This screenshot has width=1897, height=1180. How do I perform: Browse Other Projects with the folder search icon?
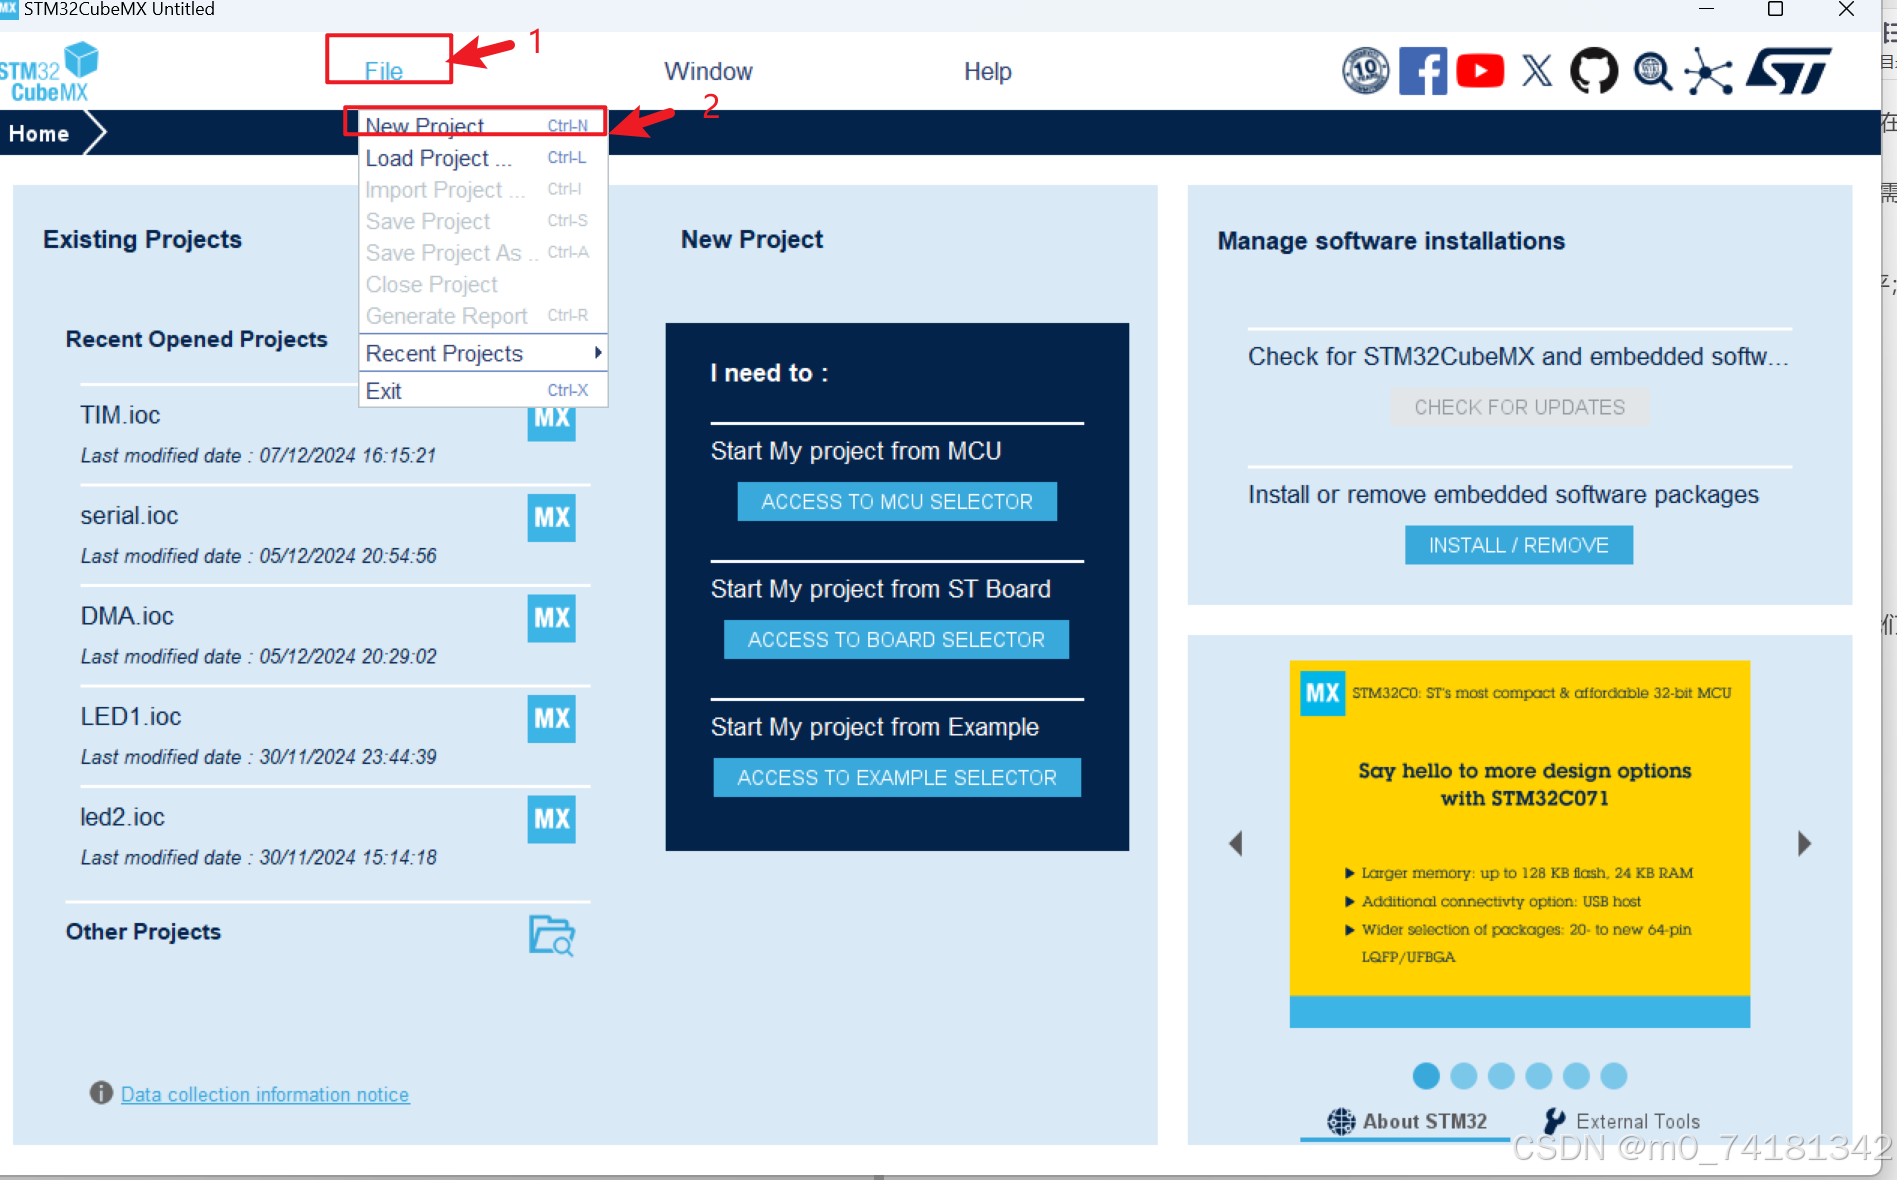tap(551, 935)
